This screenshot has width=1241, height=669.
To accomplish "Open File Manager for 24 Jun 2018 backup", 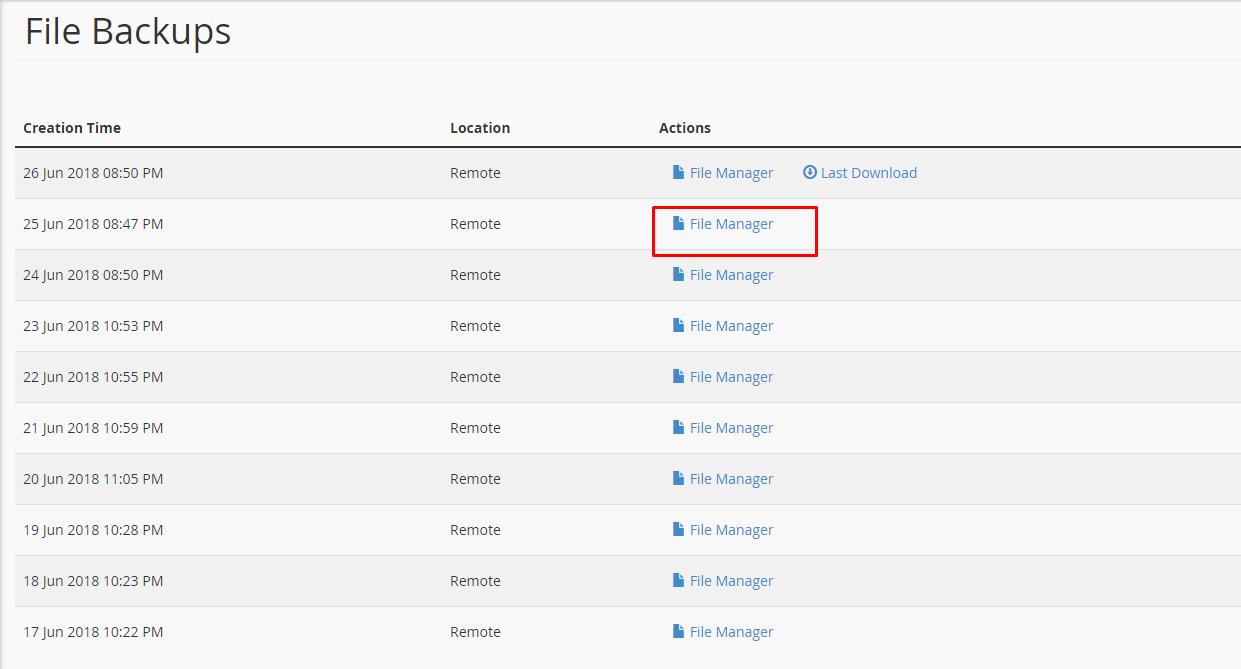I will coord(731,275).
